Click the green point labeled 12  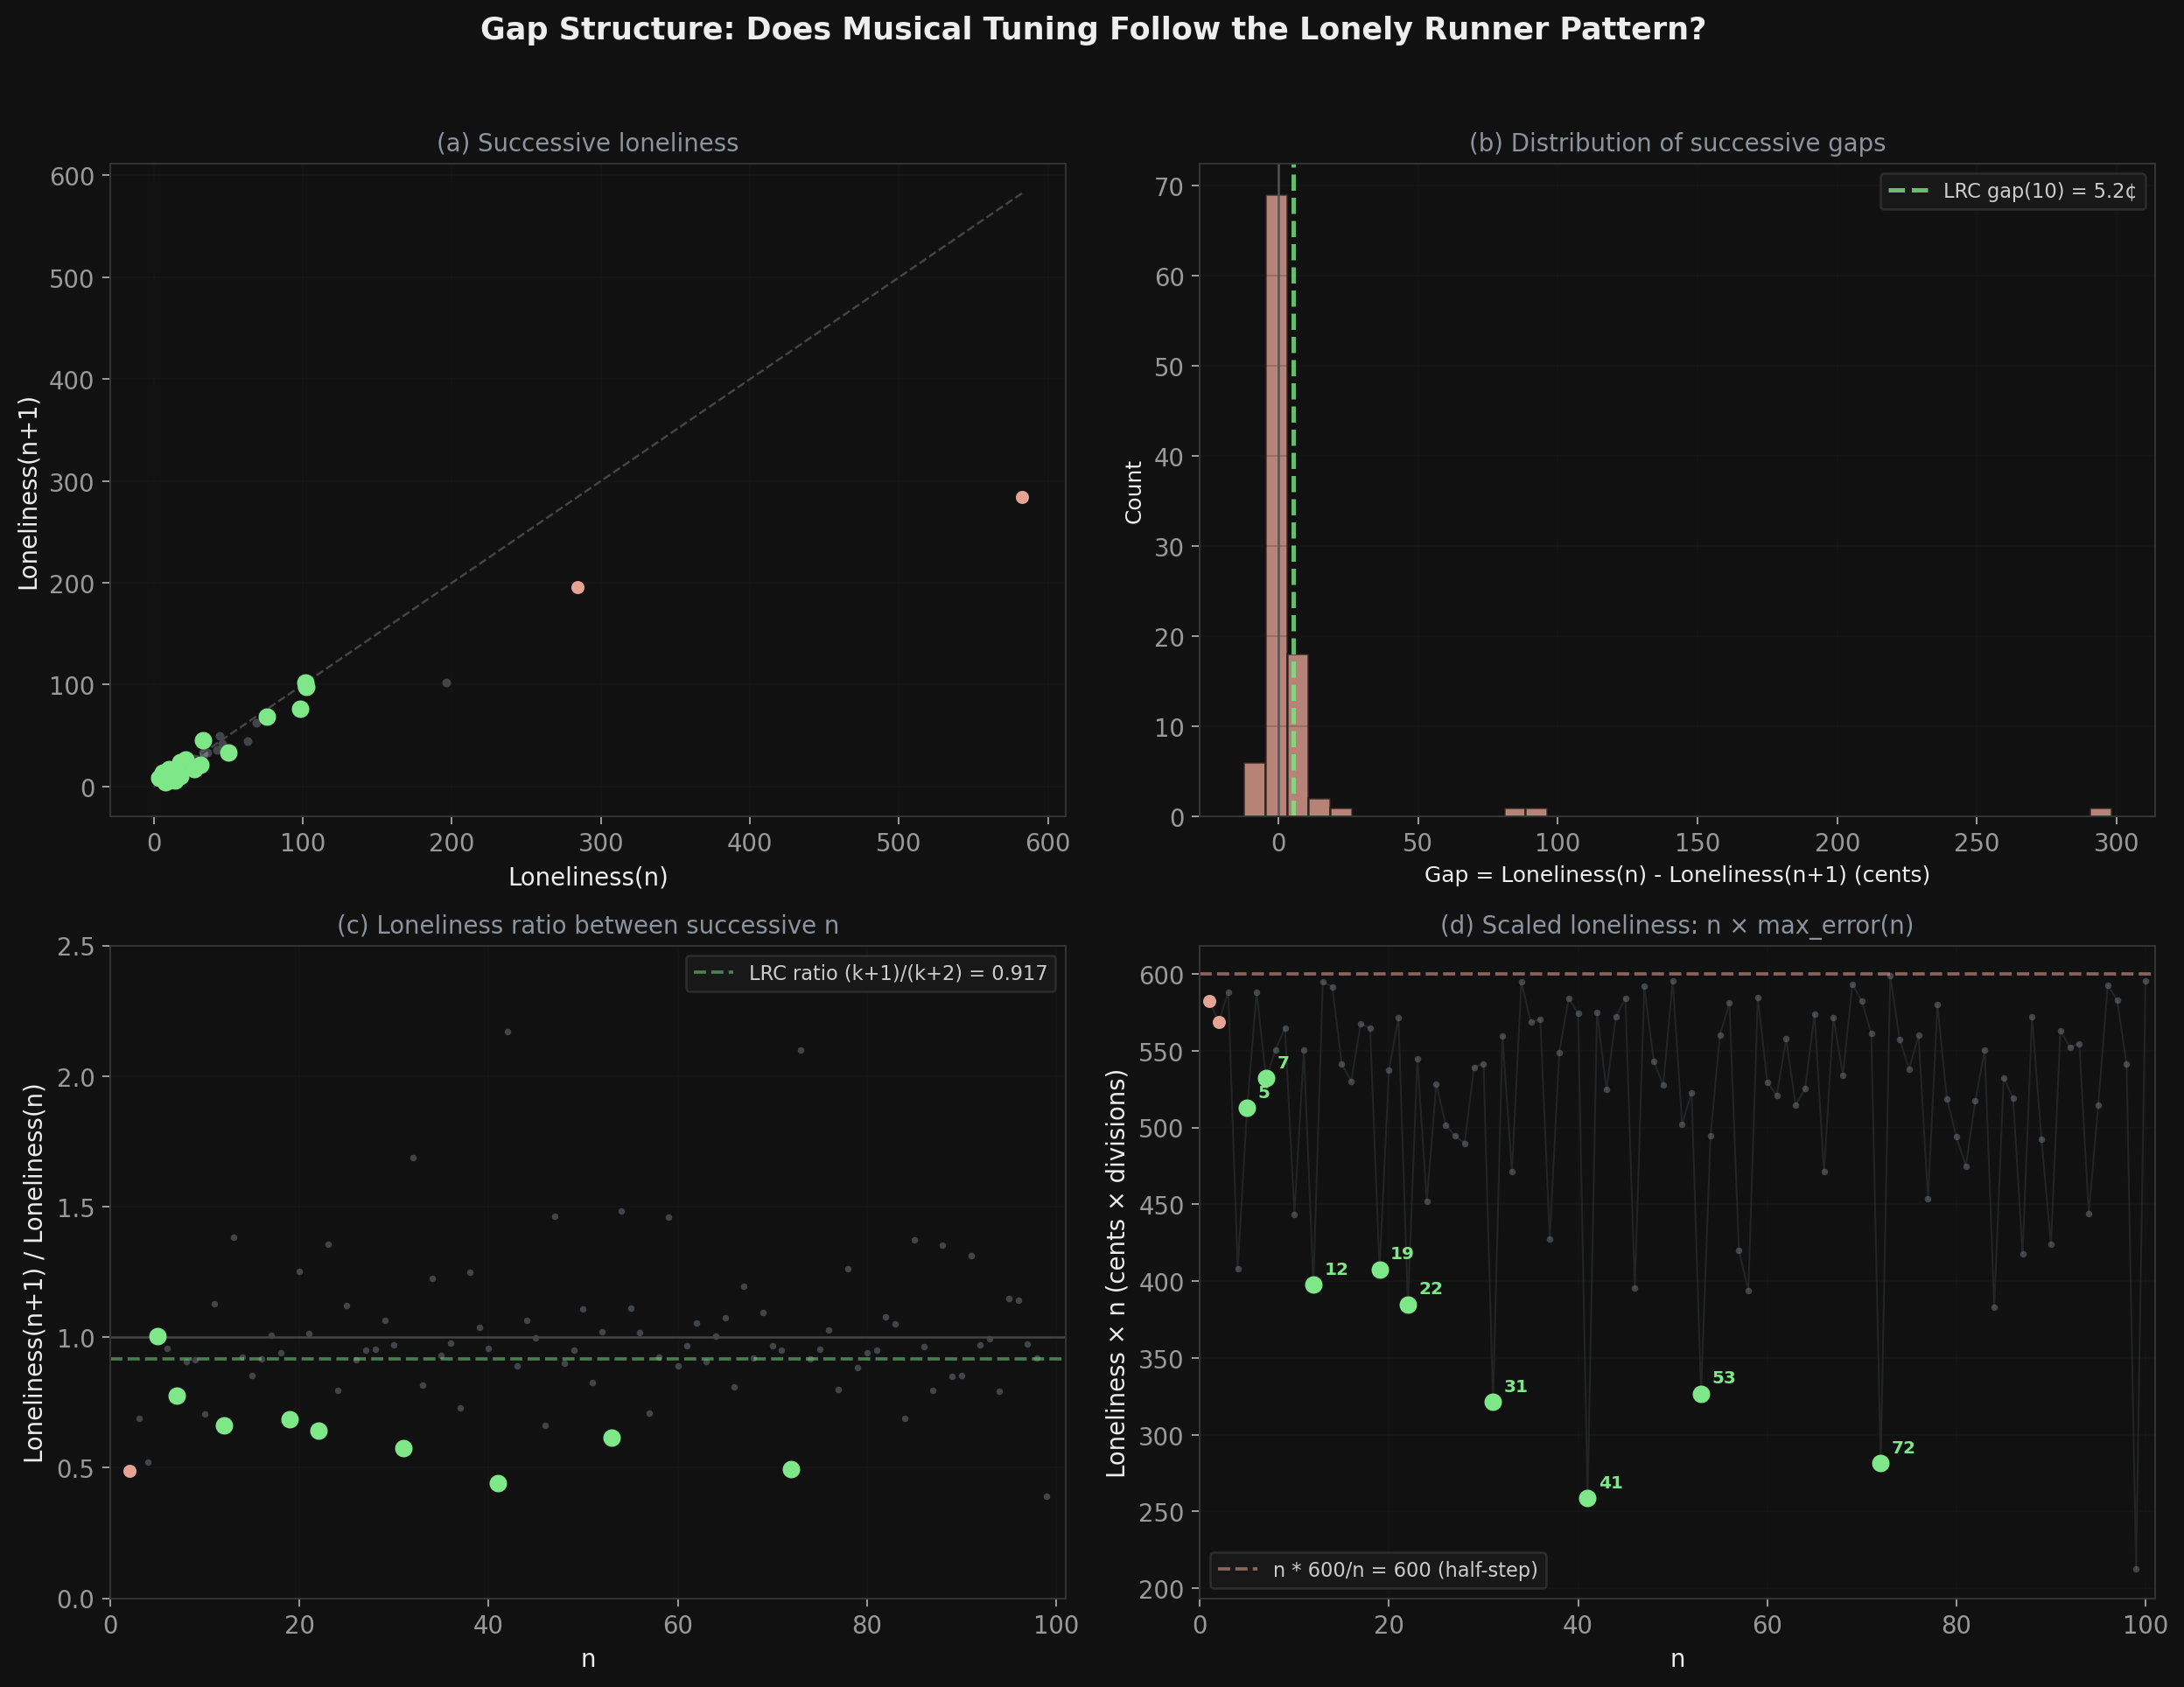pyautogui.click(x=1314, y=1285)
